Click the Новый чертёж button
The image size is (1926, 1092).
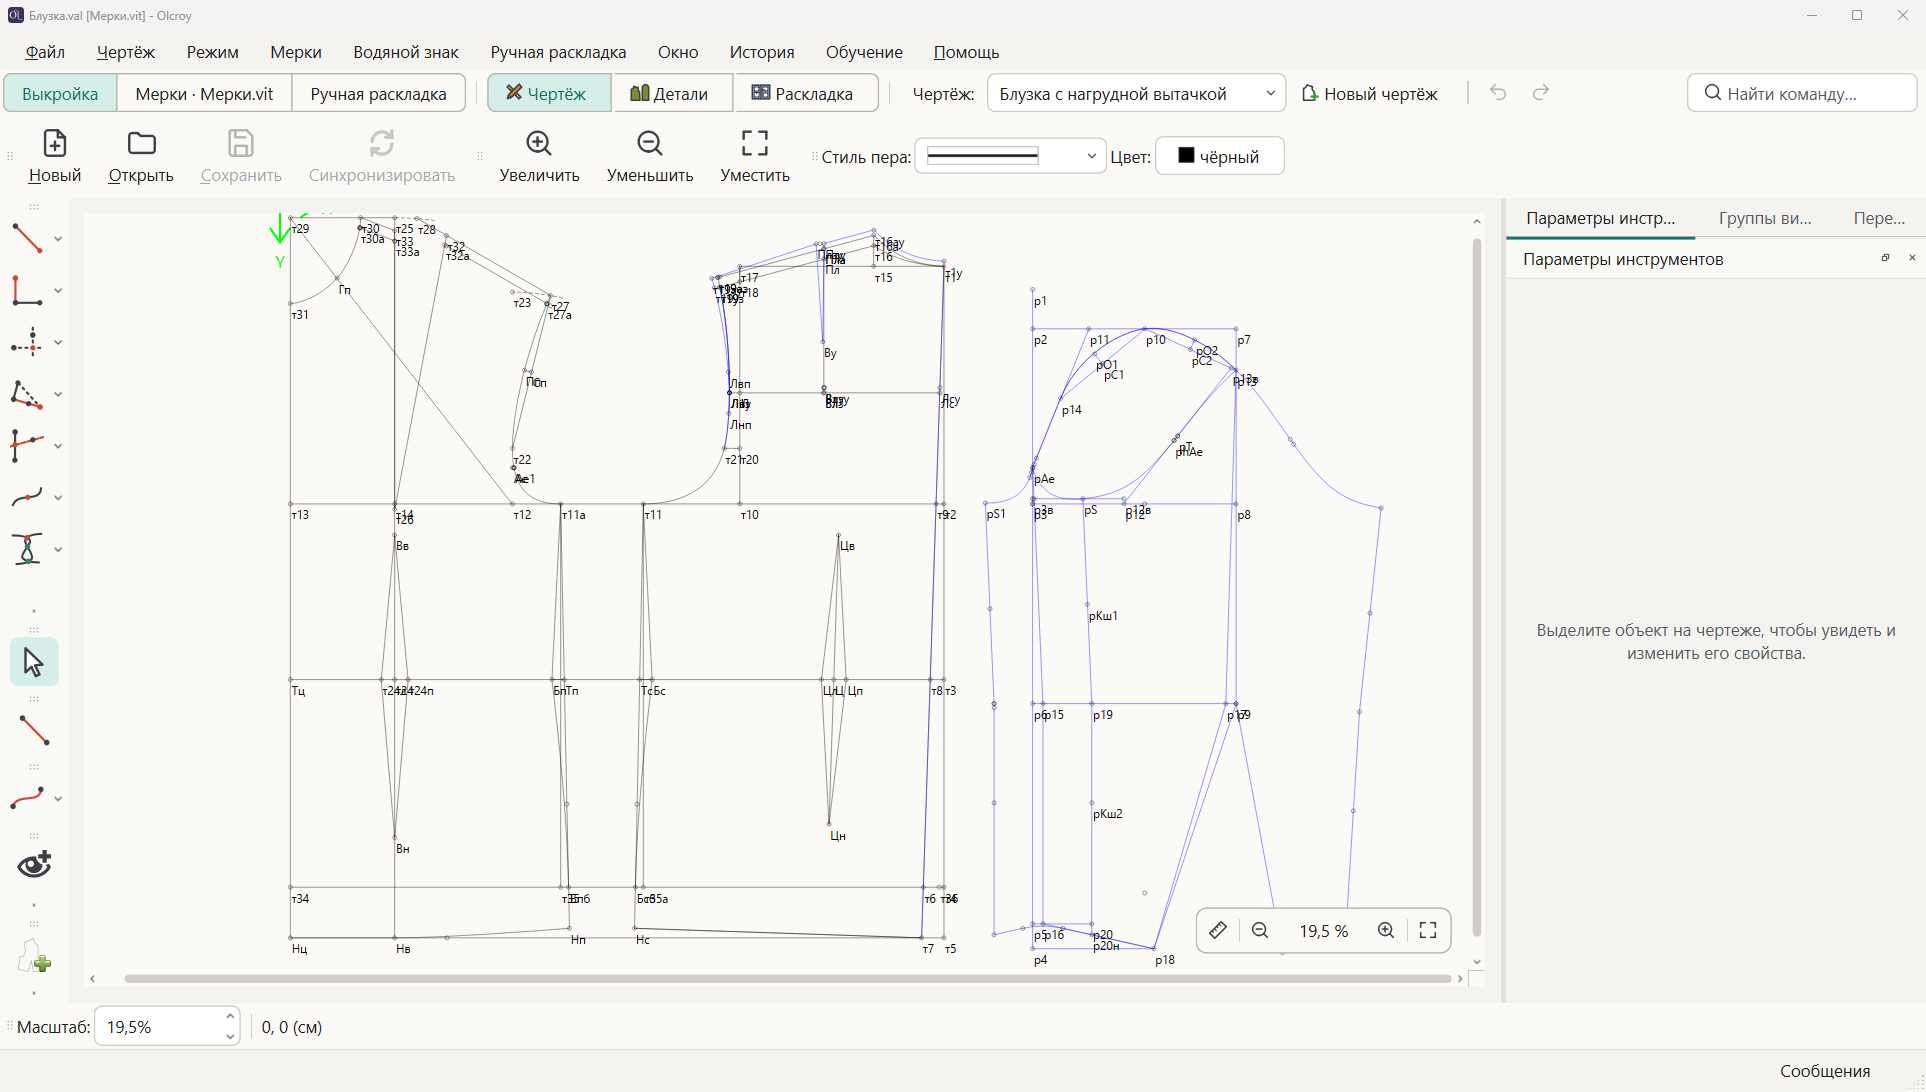pos(1370,93)
